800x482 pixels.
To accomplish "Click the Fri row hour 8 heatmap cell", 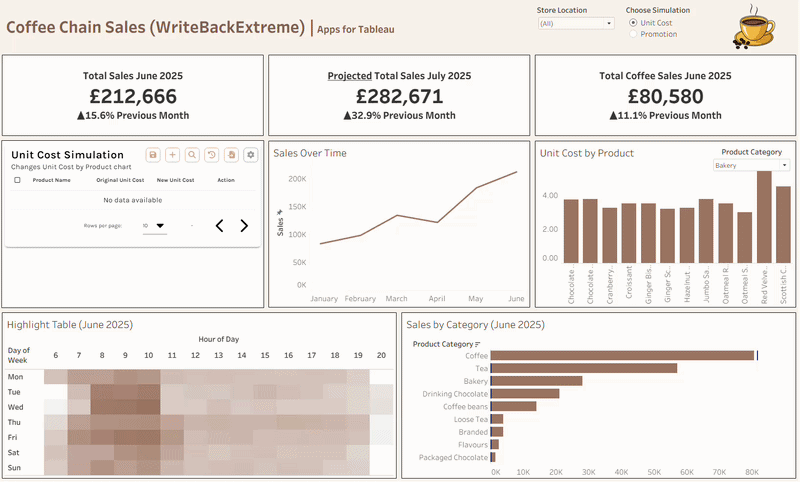I will tap(102, 438).
